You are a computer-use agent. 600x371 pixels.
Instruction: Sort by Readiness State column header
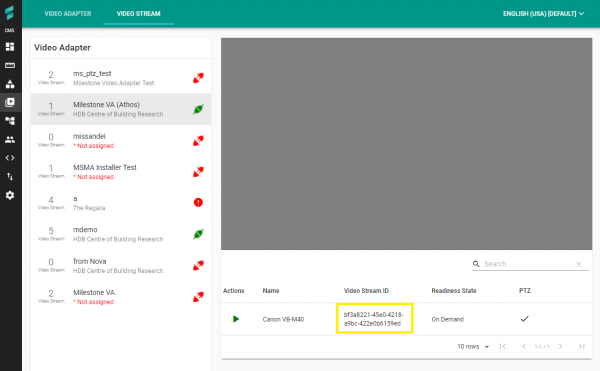(x=454, y=291)
